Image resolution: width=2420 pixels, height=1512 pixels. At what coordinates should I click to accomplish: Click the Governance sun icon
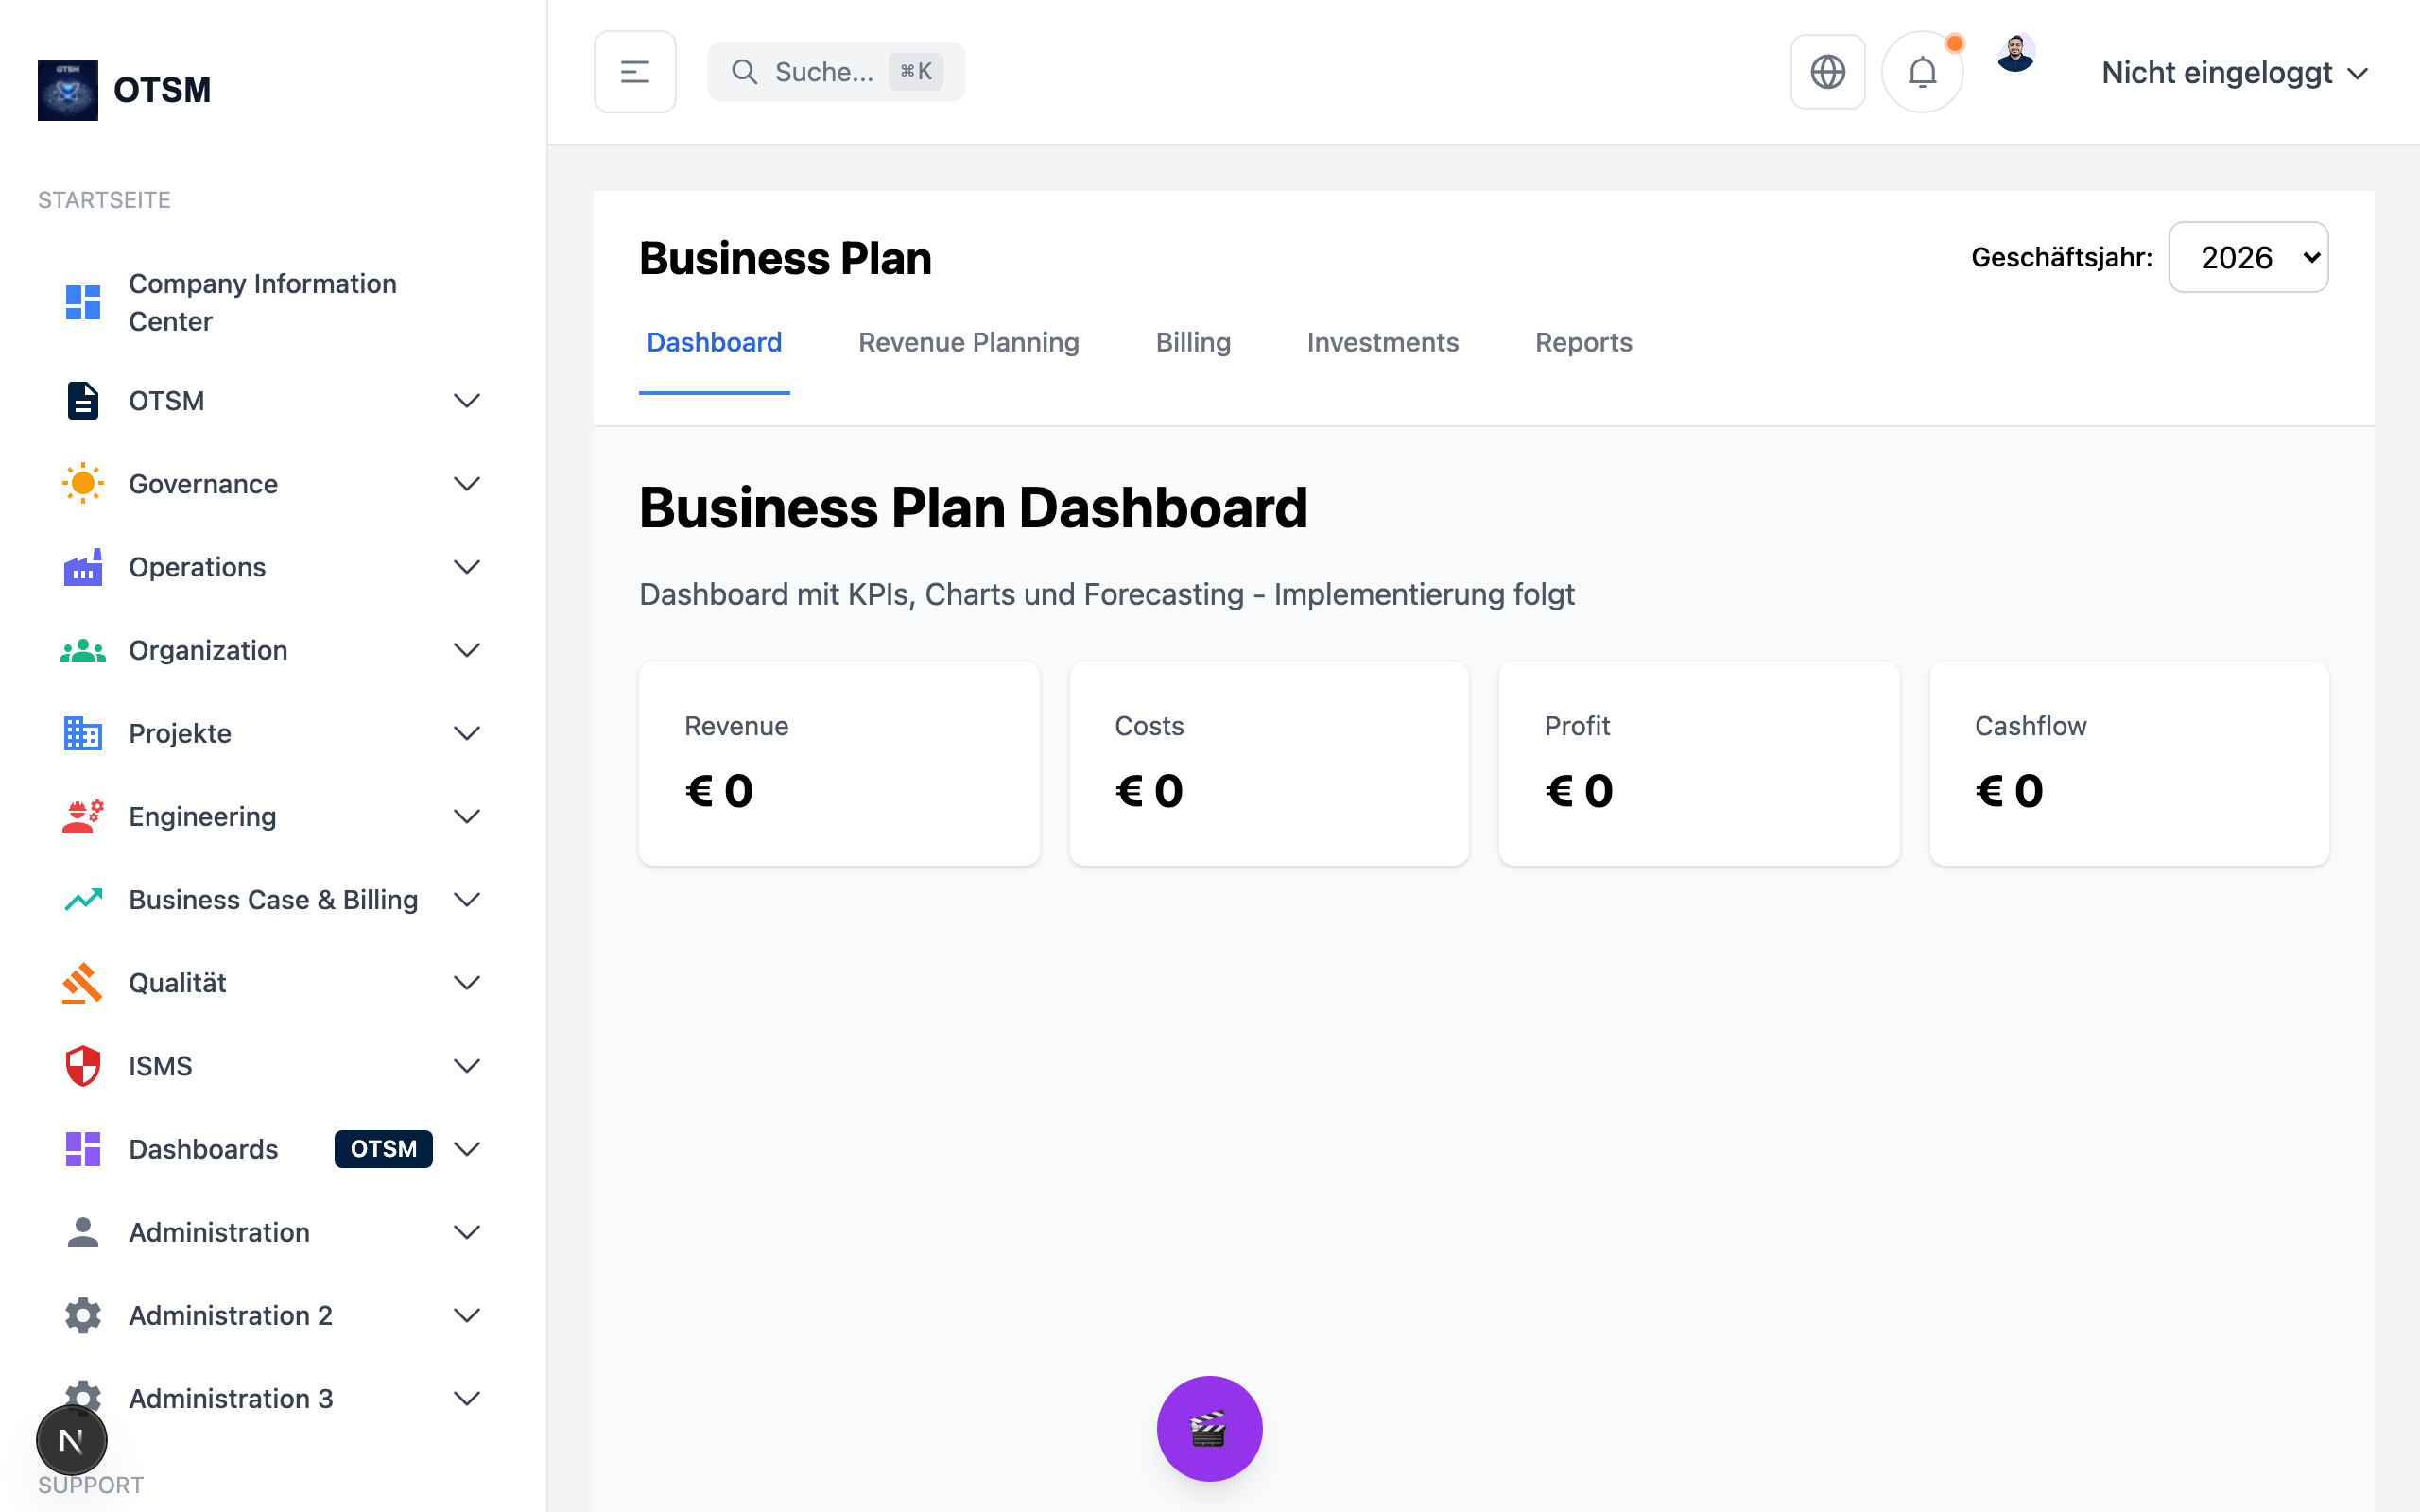tap(83, 484)
